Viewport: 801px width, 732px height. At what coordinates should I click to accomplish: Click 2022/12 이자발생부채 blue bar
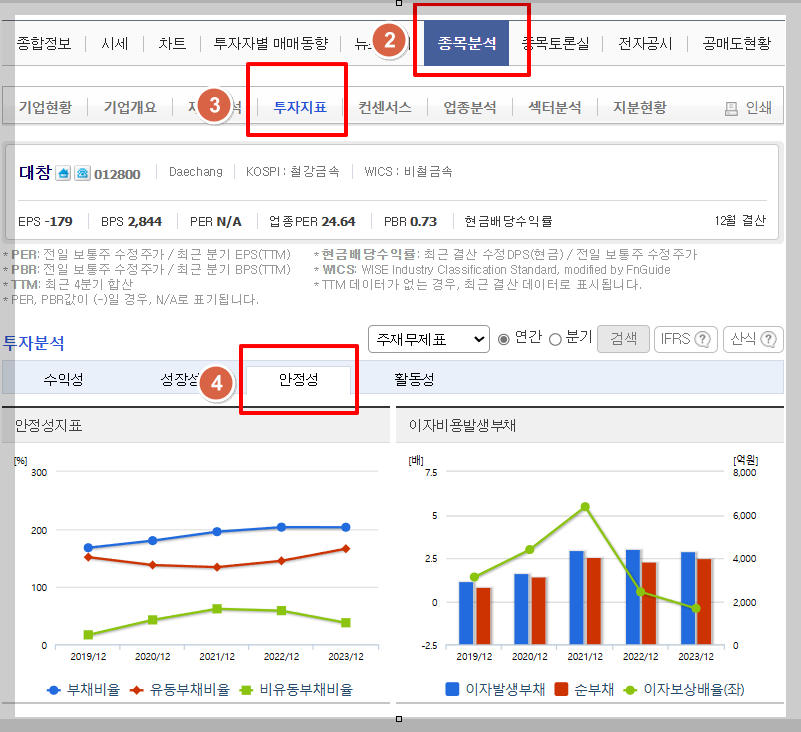click(632, 597)
